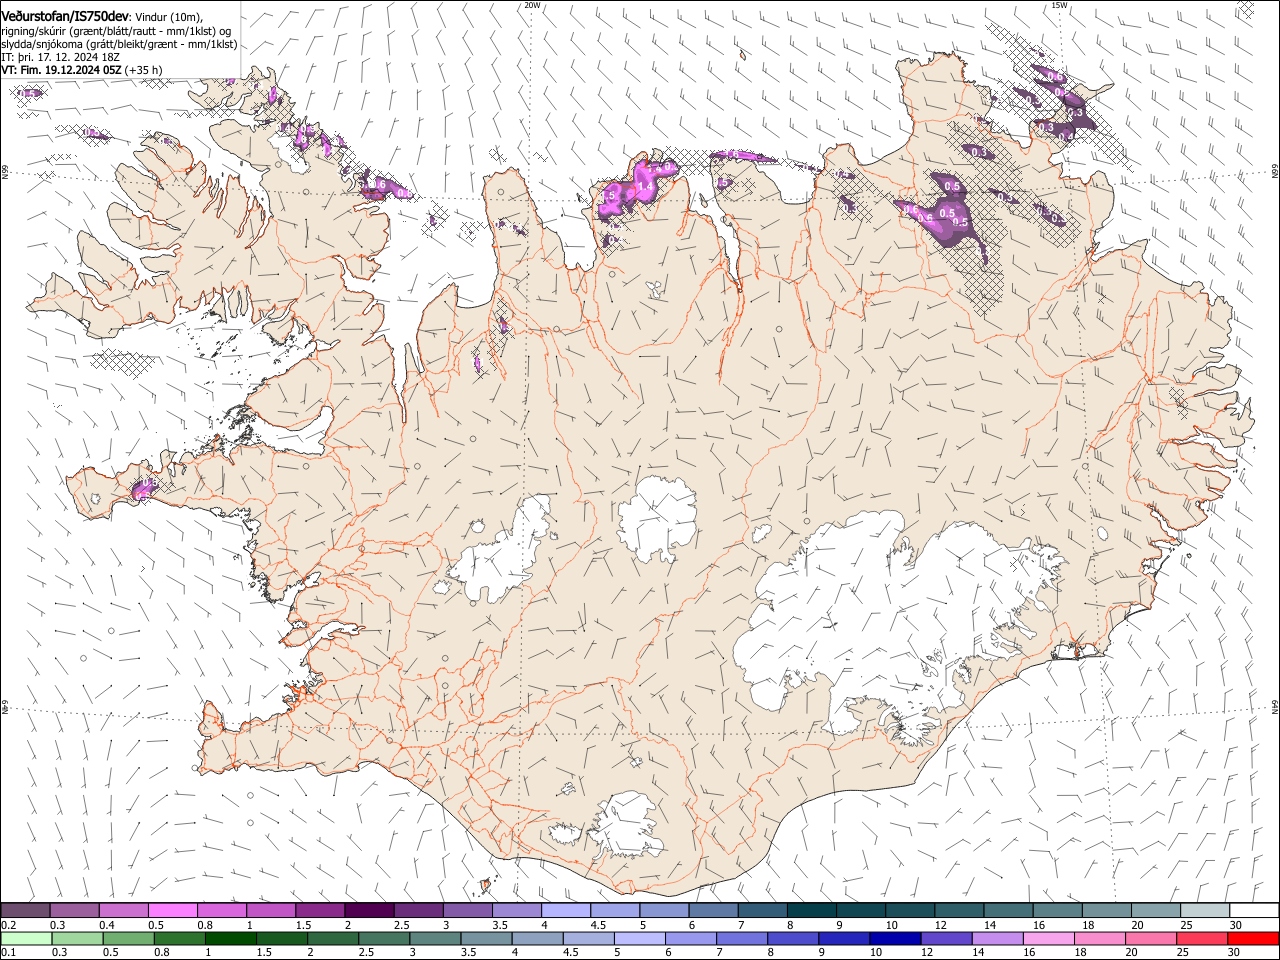Click the slydda/snjókoma legend description line
1280x960 pixels.
coord(119,45)
